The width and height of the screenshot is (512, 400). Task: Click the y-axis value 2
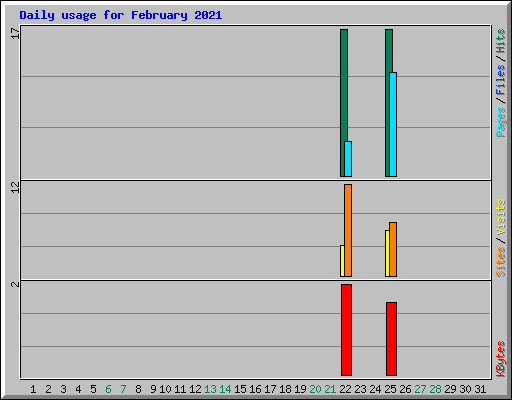(x=16, y=284)
